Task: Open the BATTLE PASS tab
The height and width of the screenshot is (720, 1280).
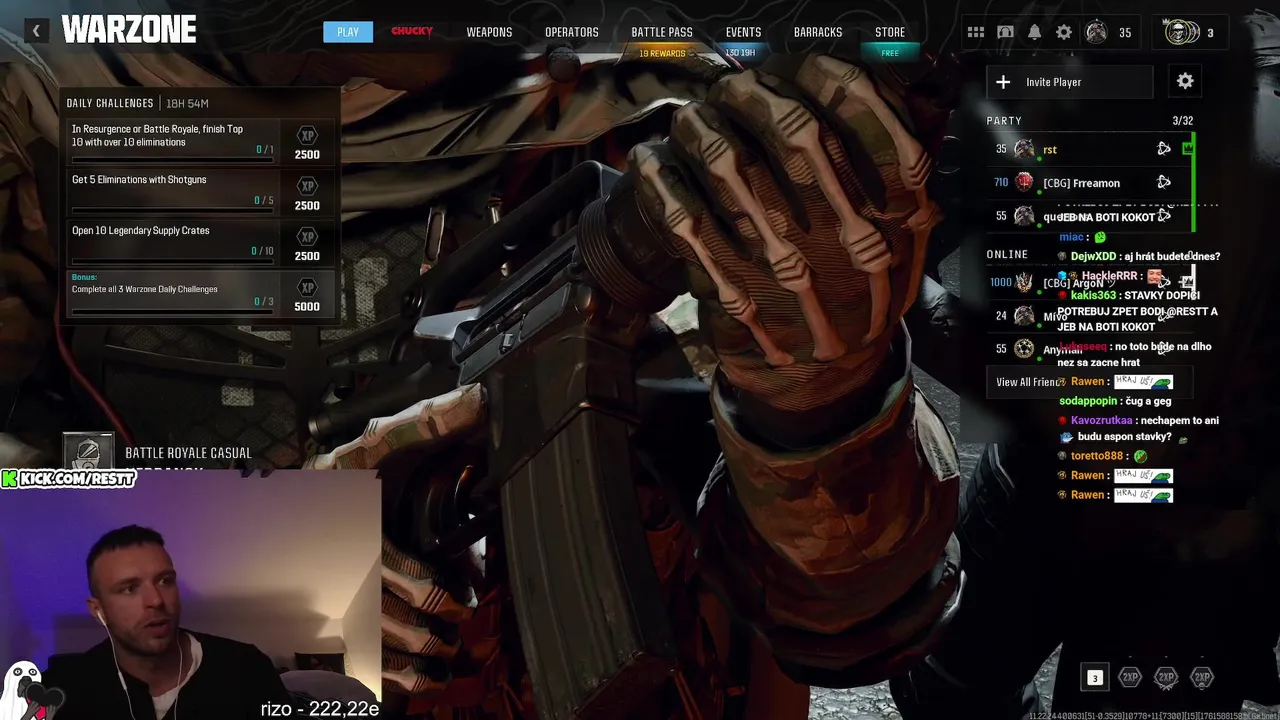Action: coord(662,32)
